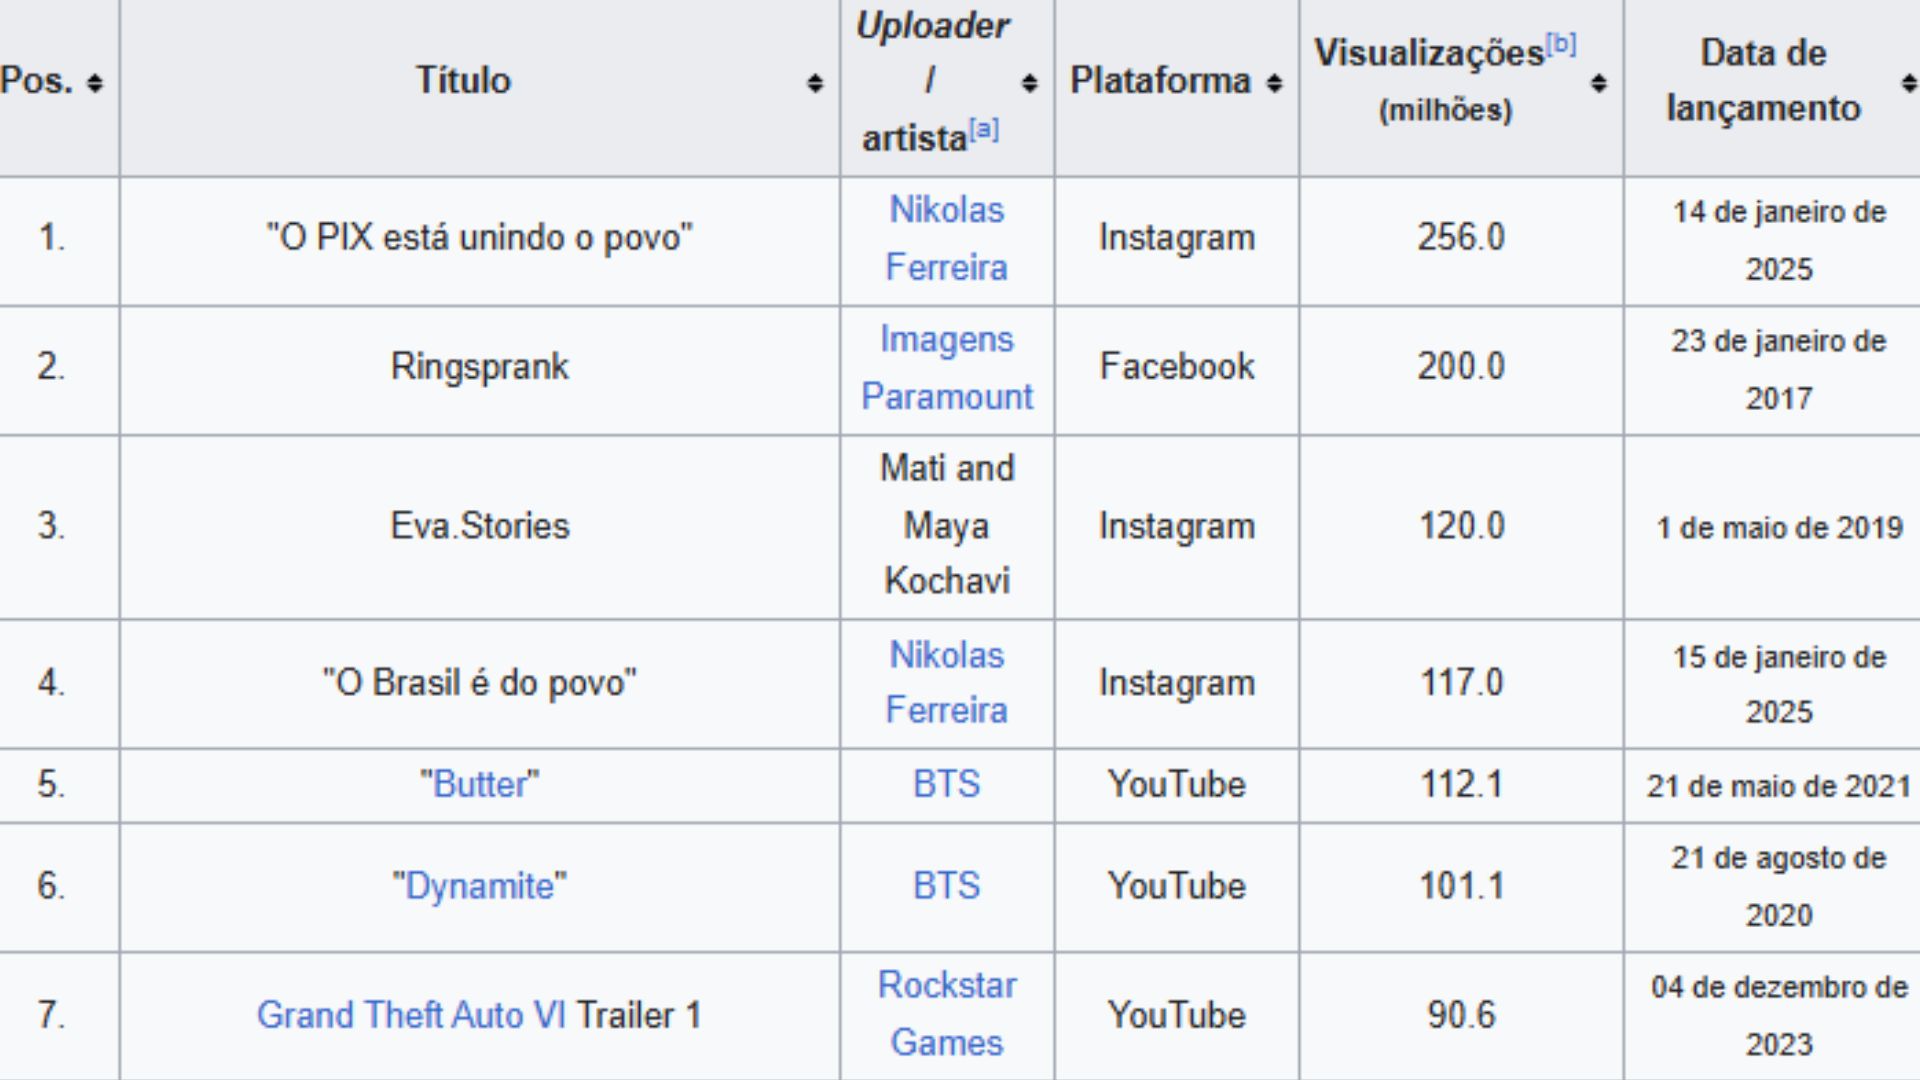Open the "Dynamite" title link
The image size is (1920, 1080).
coord(480,886)
